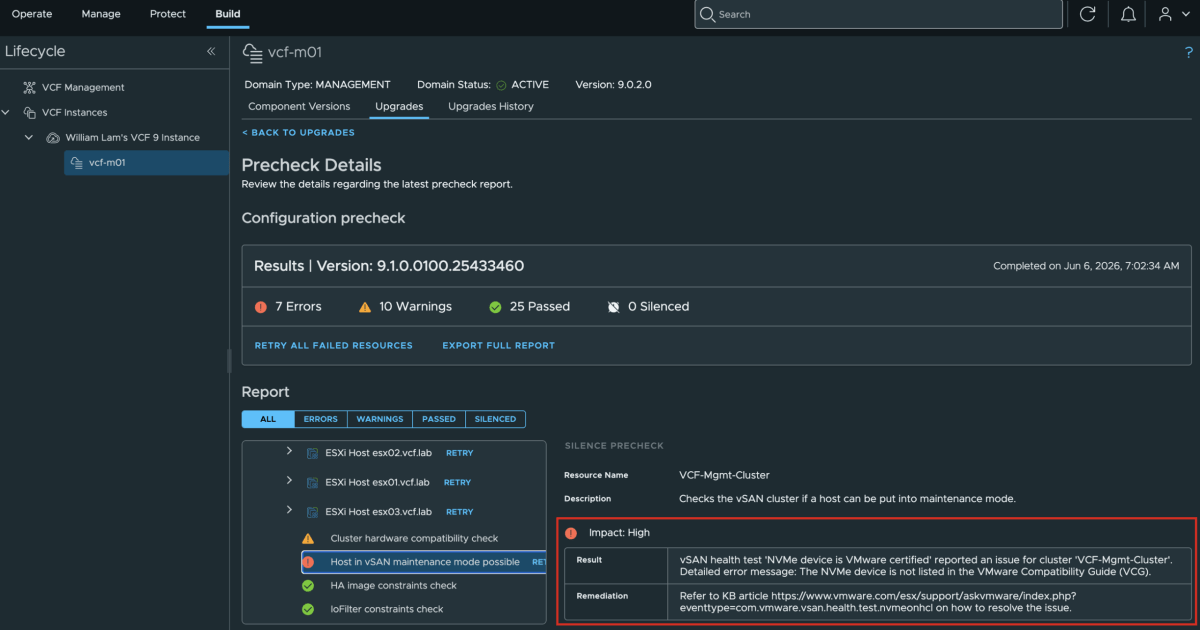This screenshot has height=630, width=1200.
Task: Click error icon for Host in vSAN maintenance mode
Action: pos(308,562)
